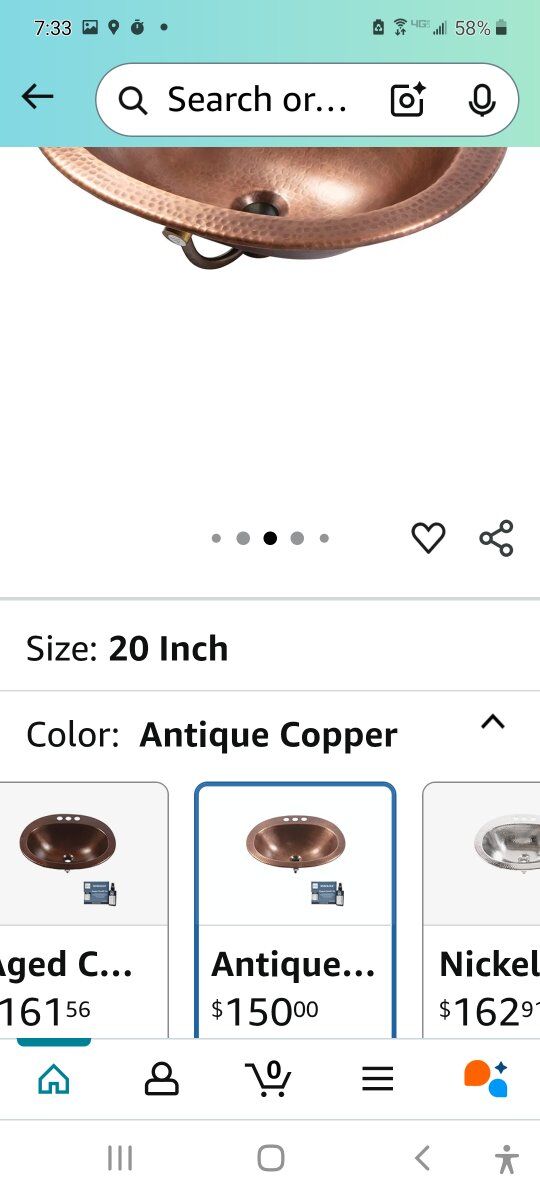
Task: Open the account profile tab
Action: coord(161,1079)
